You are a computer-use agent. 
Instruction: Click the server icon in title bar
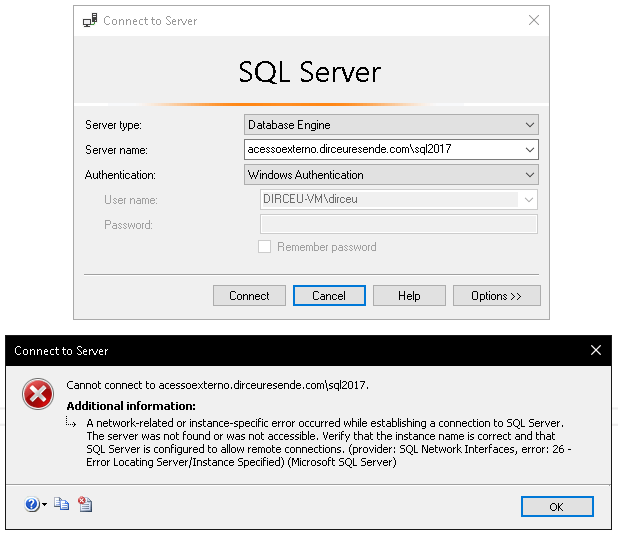point(88,20)
